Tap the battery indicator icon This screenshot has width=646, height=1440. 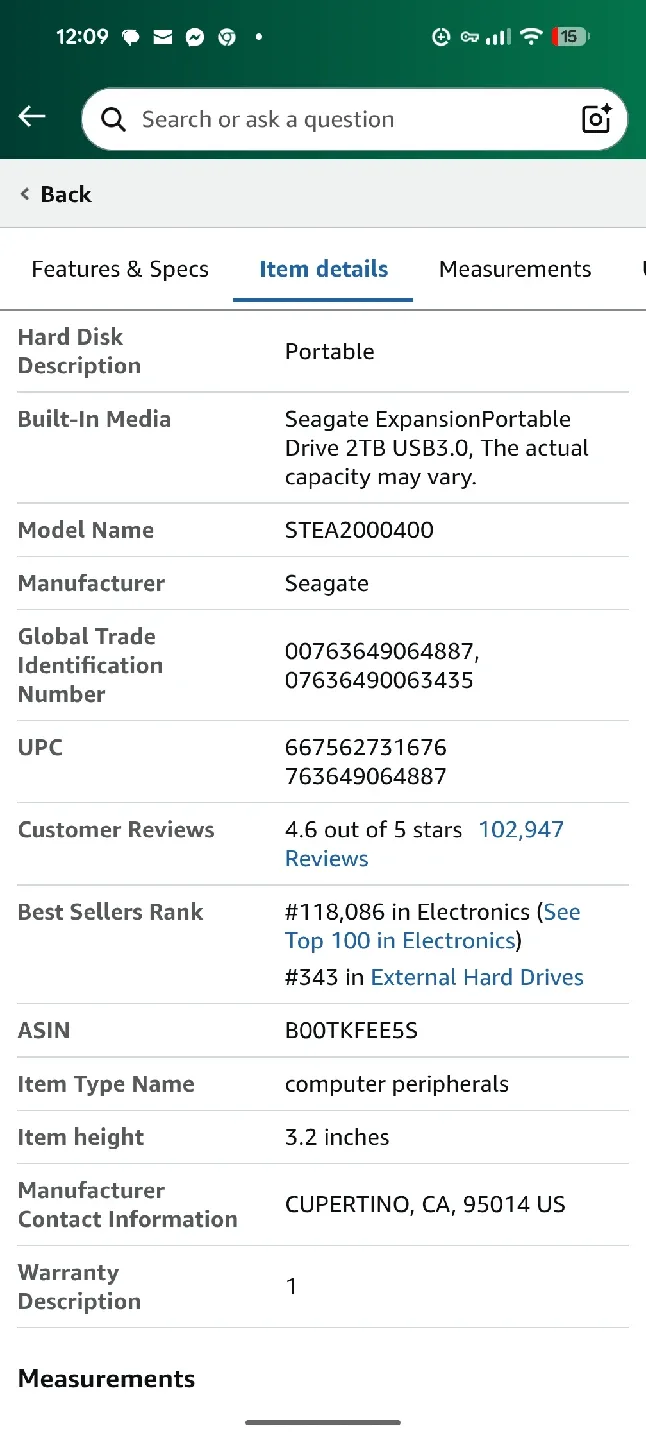tap(570, 36)
